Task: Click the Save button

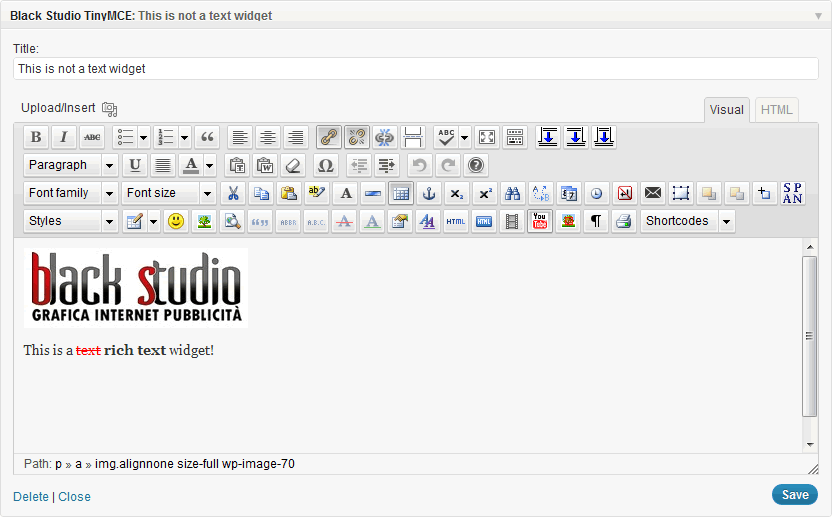Action: (795, 495)
